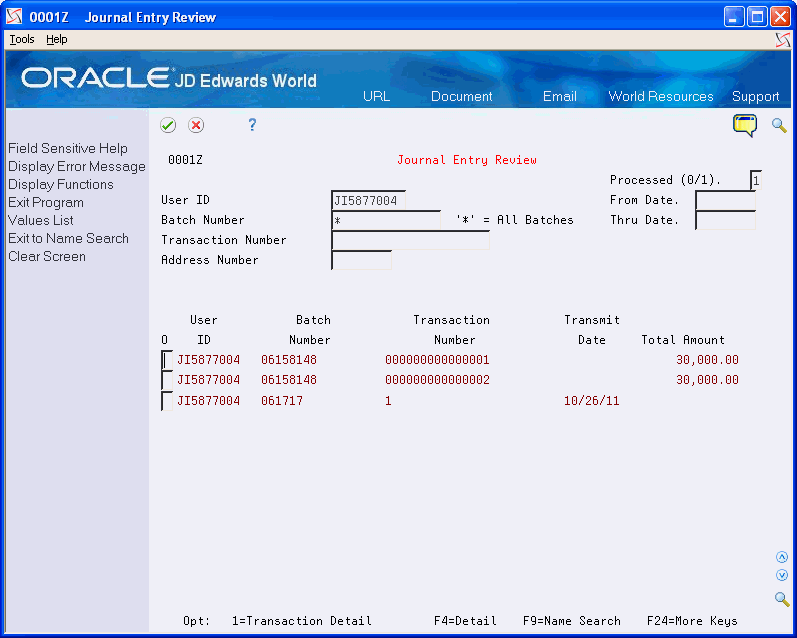
Task: Click the JD Edwards icon right of menu bar
Action: 783,40
